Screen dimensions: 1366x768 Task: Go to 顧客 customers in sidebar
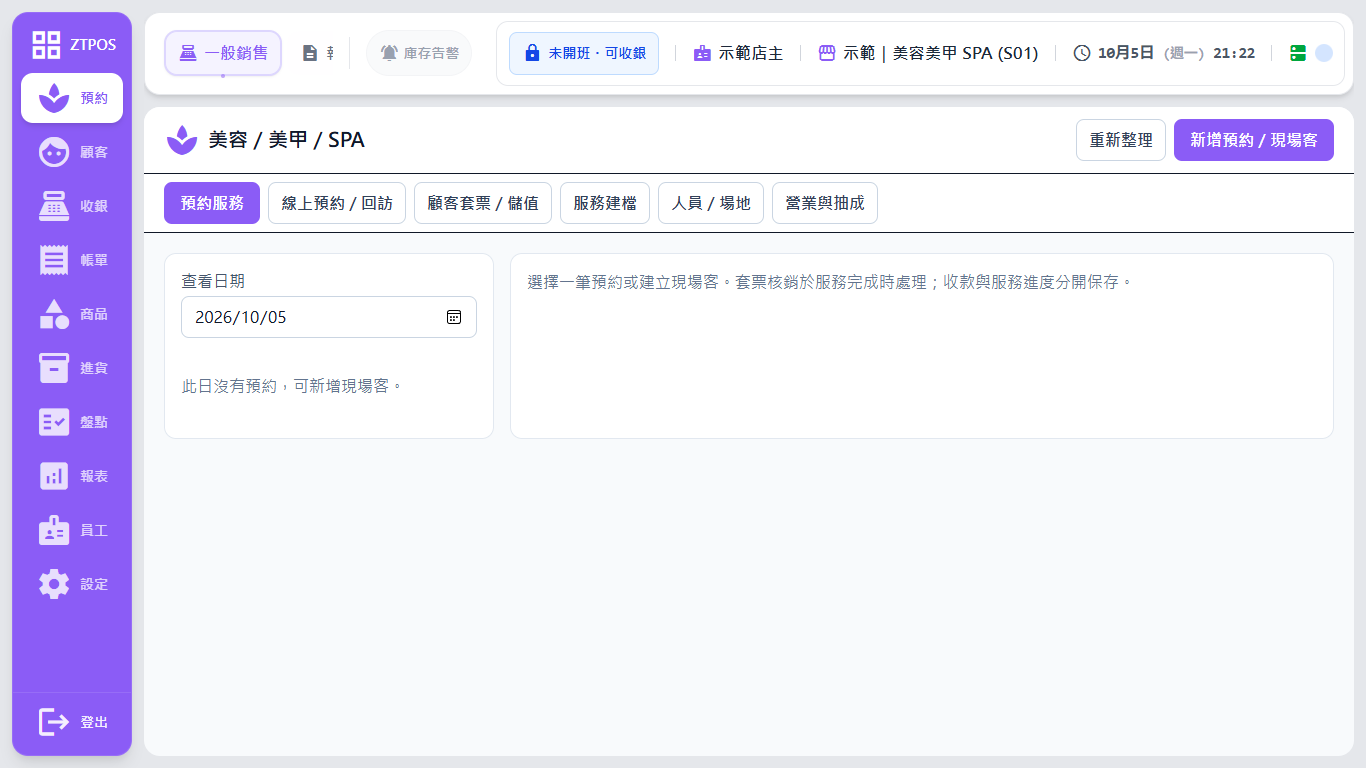point(72,152)
